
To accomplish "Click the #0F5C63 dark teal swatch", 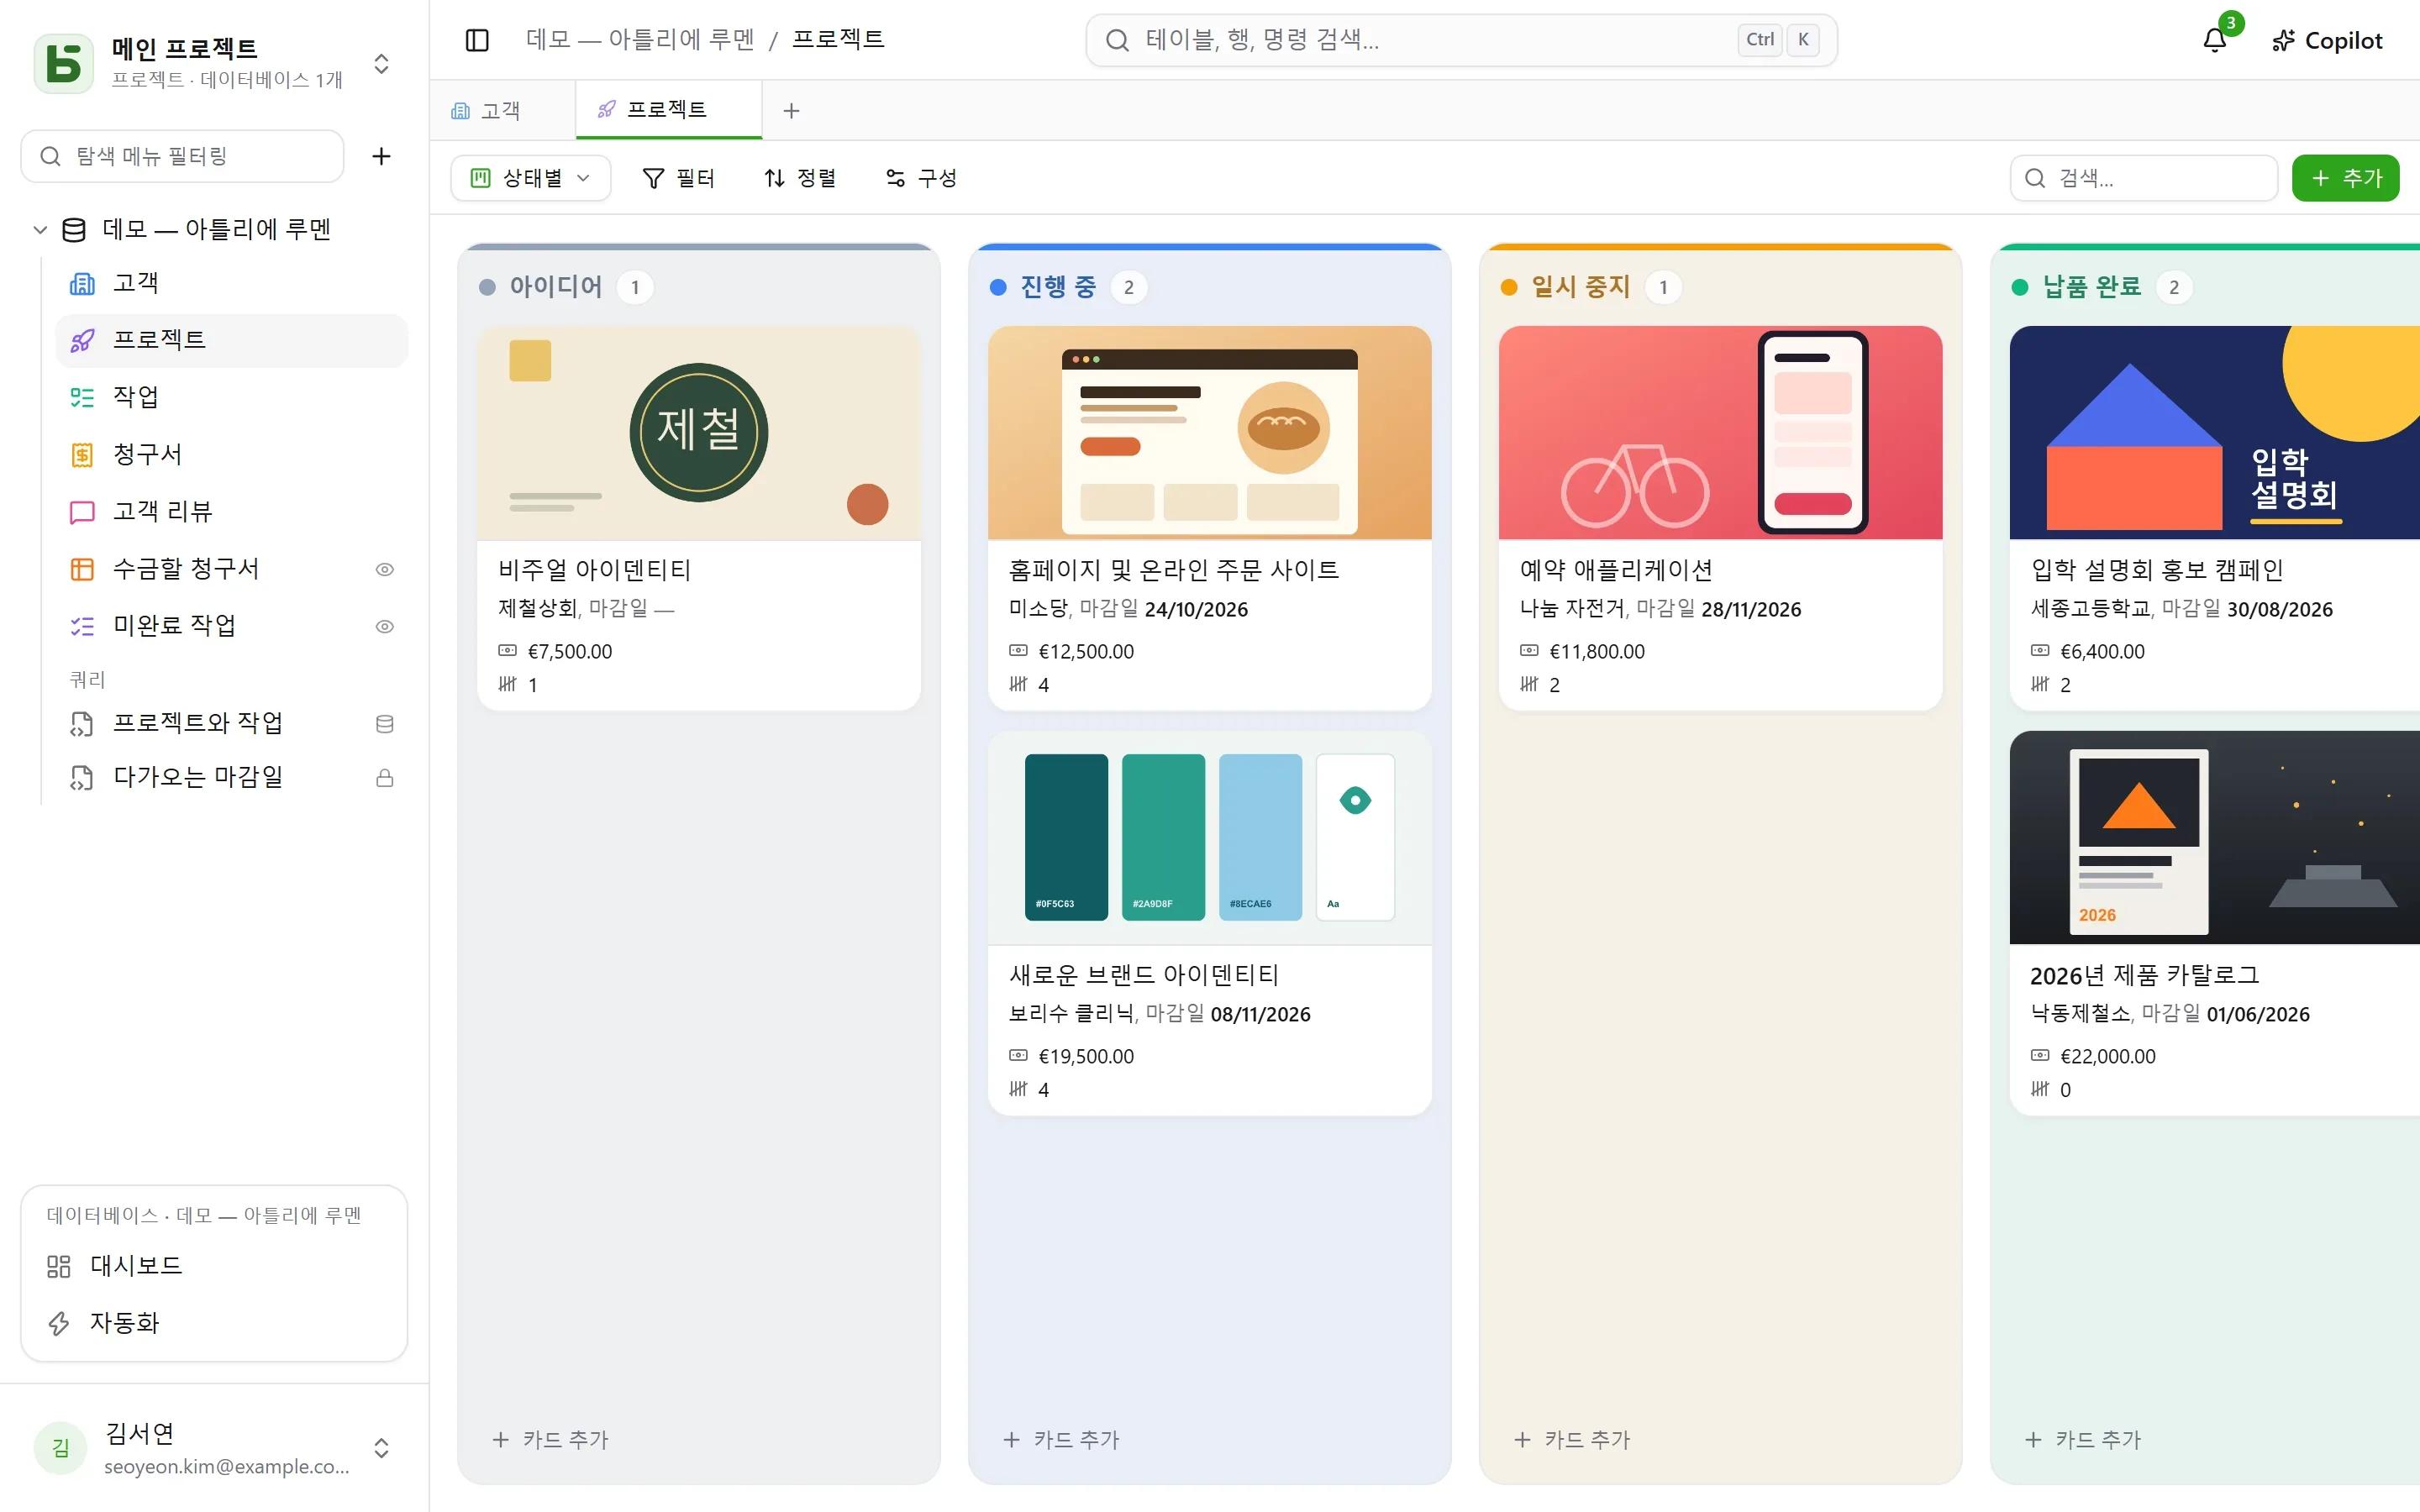I will [1066, 837].
